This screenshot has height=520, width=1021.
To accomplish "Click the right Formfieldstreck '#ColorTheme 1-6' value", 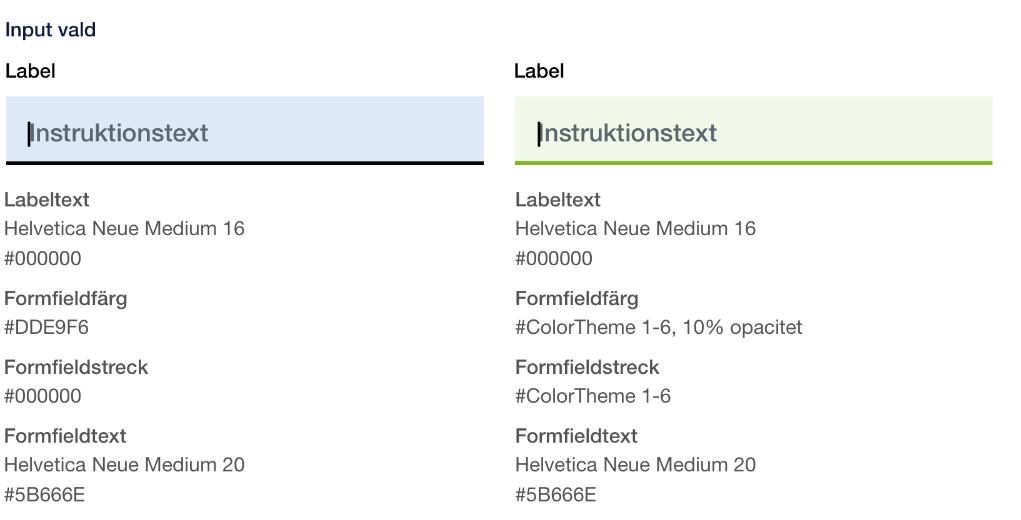I will coord(593,396).
